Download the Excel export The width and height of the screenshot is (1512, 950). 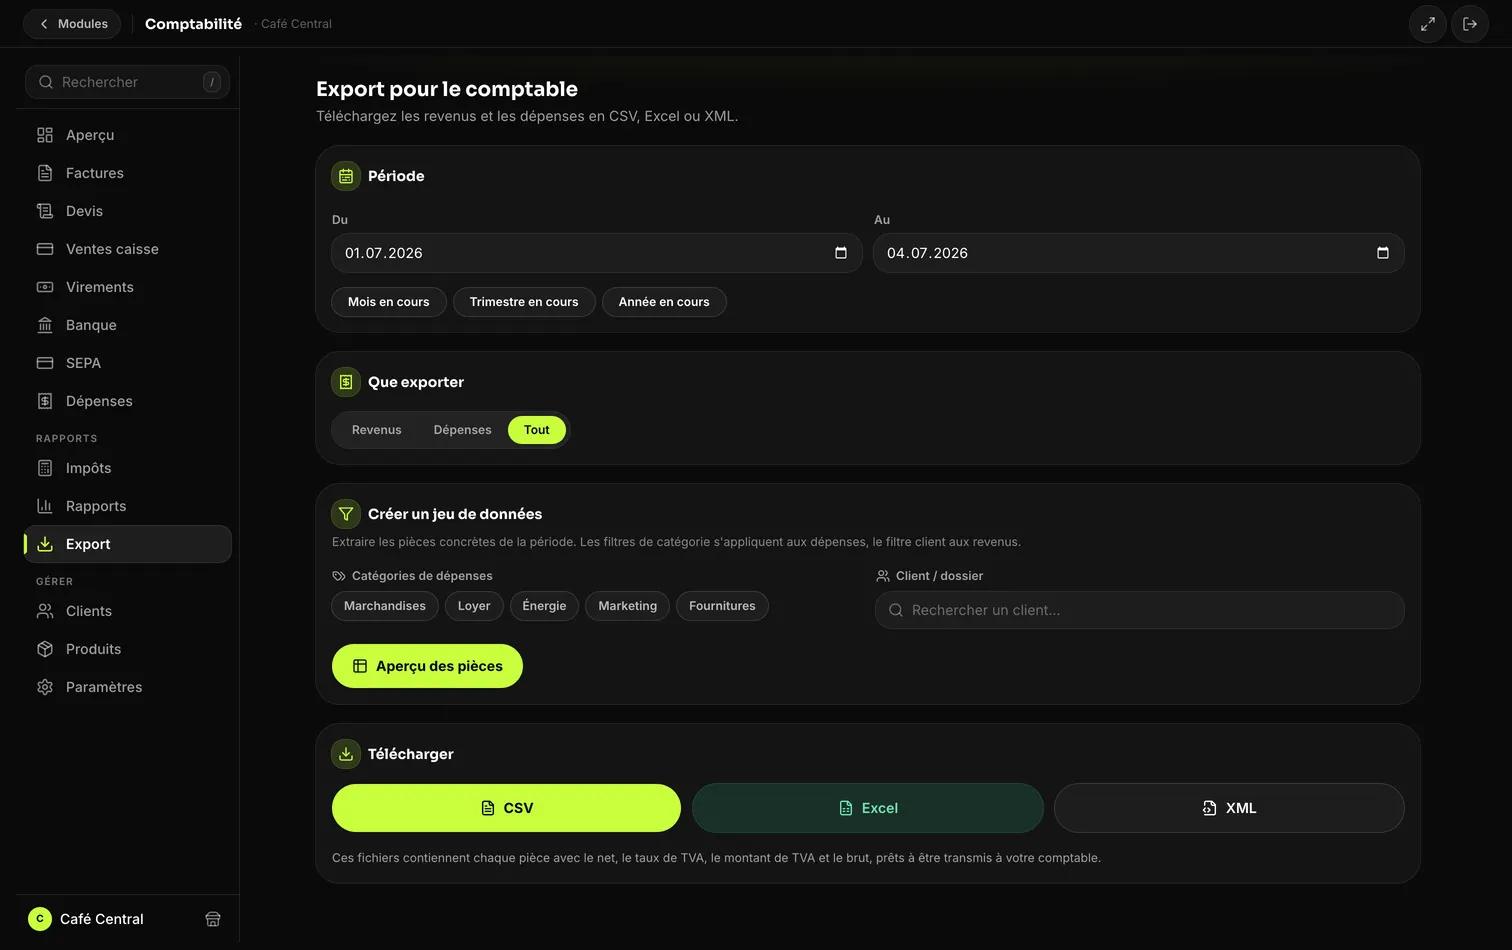point(868,808)
